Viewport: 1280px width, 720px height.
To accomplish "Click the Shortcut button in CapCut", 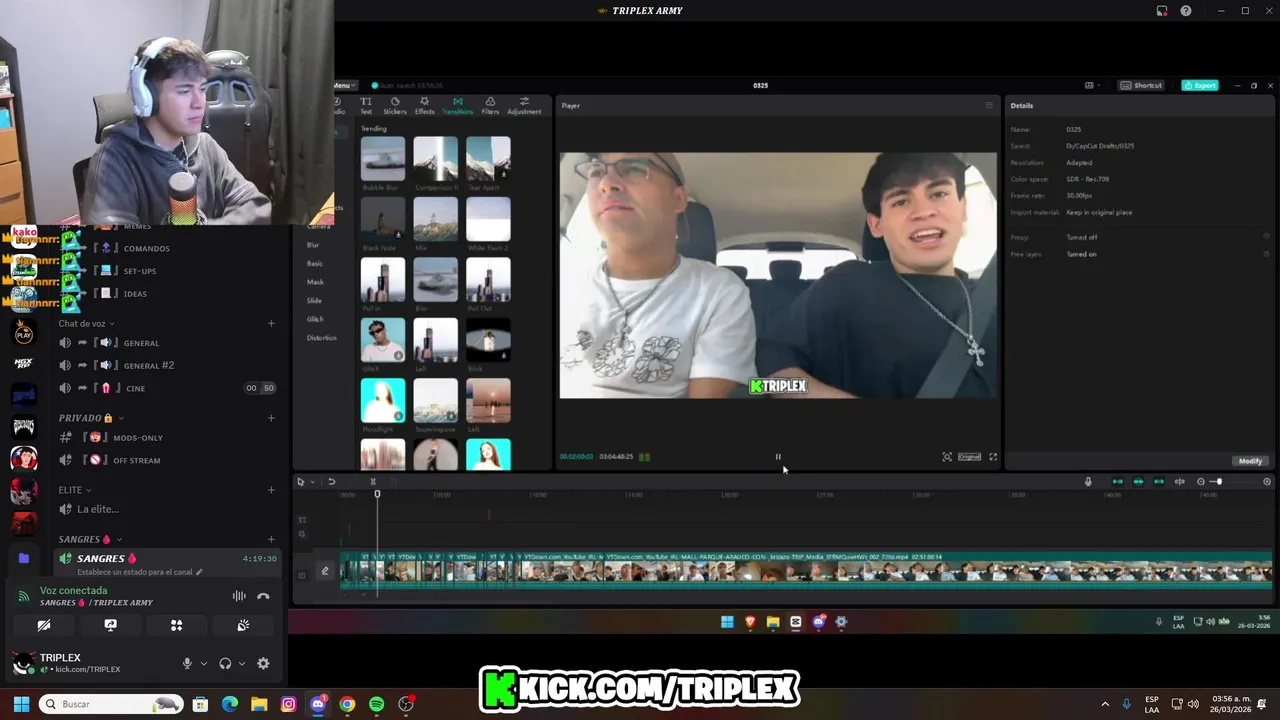I will 1142,85.
